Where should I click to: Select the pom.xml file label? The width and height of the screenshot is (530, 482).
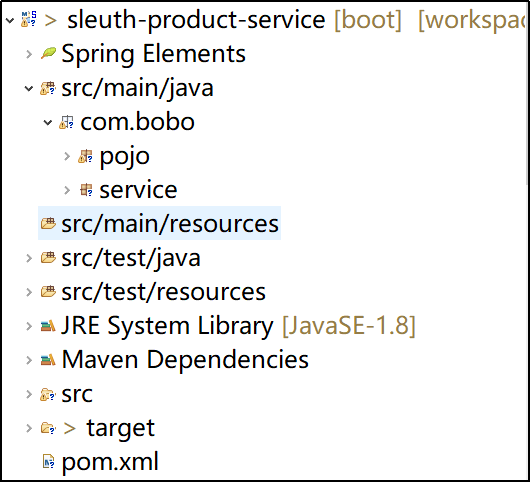click(110, 462)
